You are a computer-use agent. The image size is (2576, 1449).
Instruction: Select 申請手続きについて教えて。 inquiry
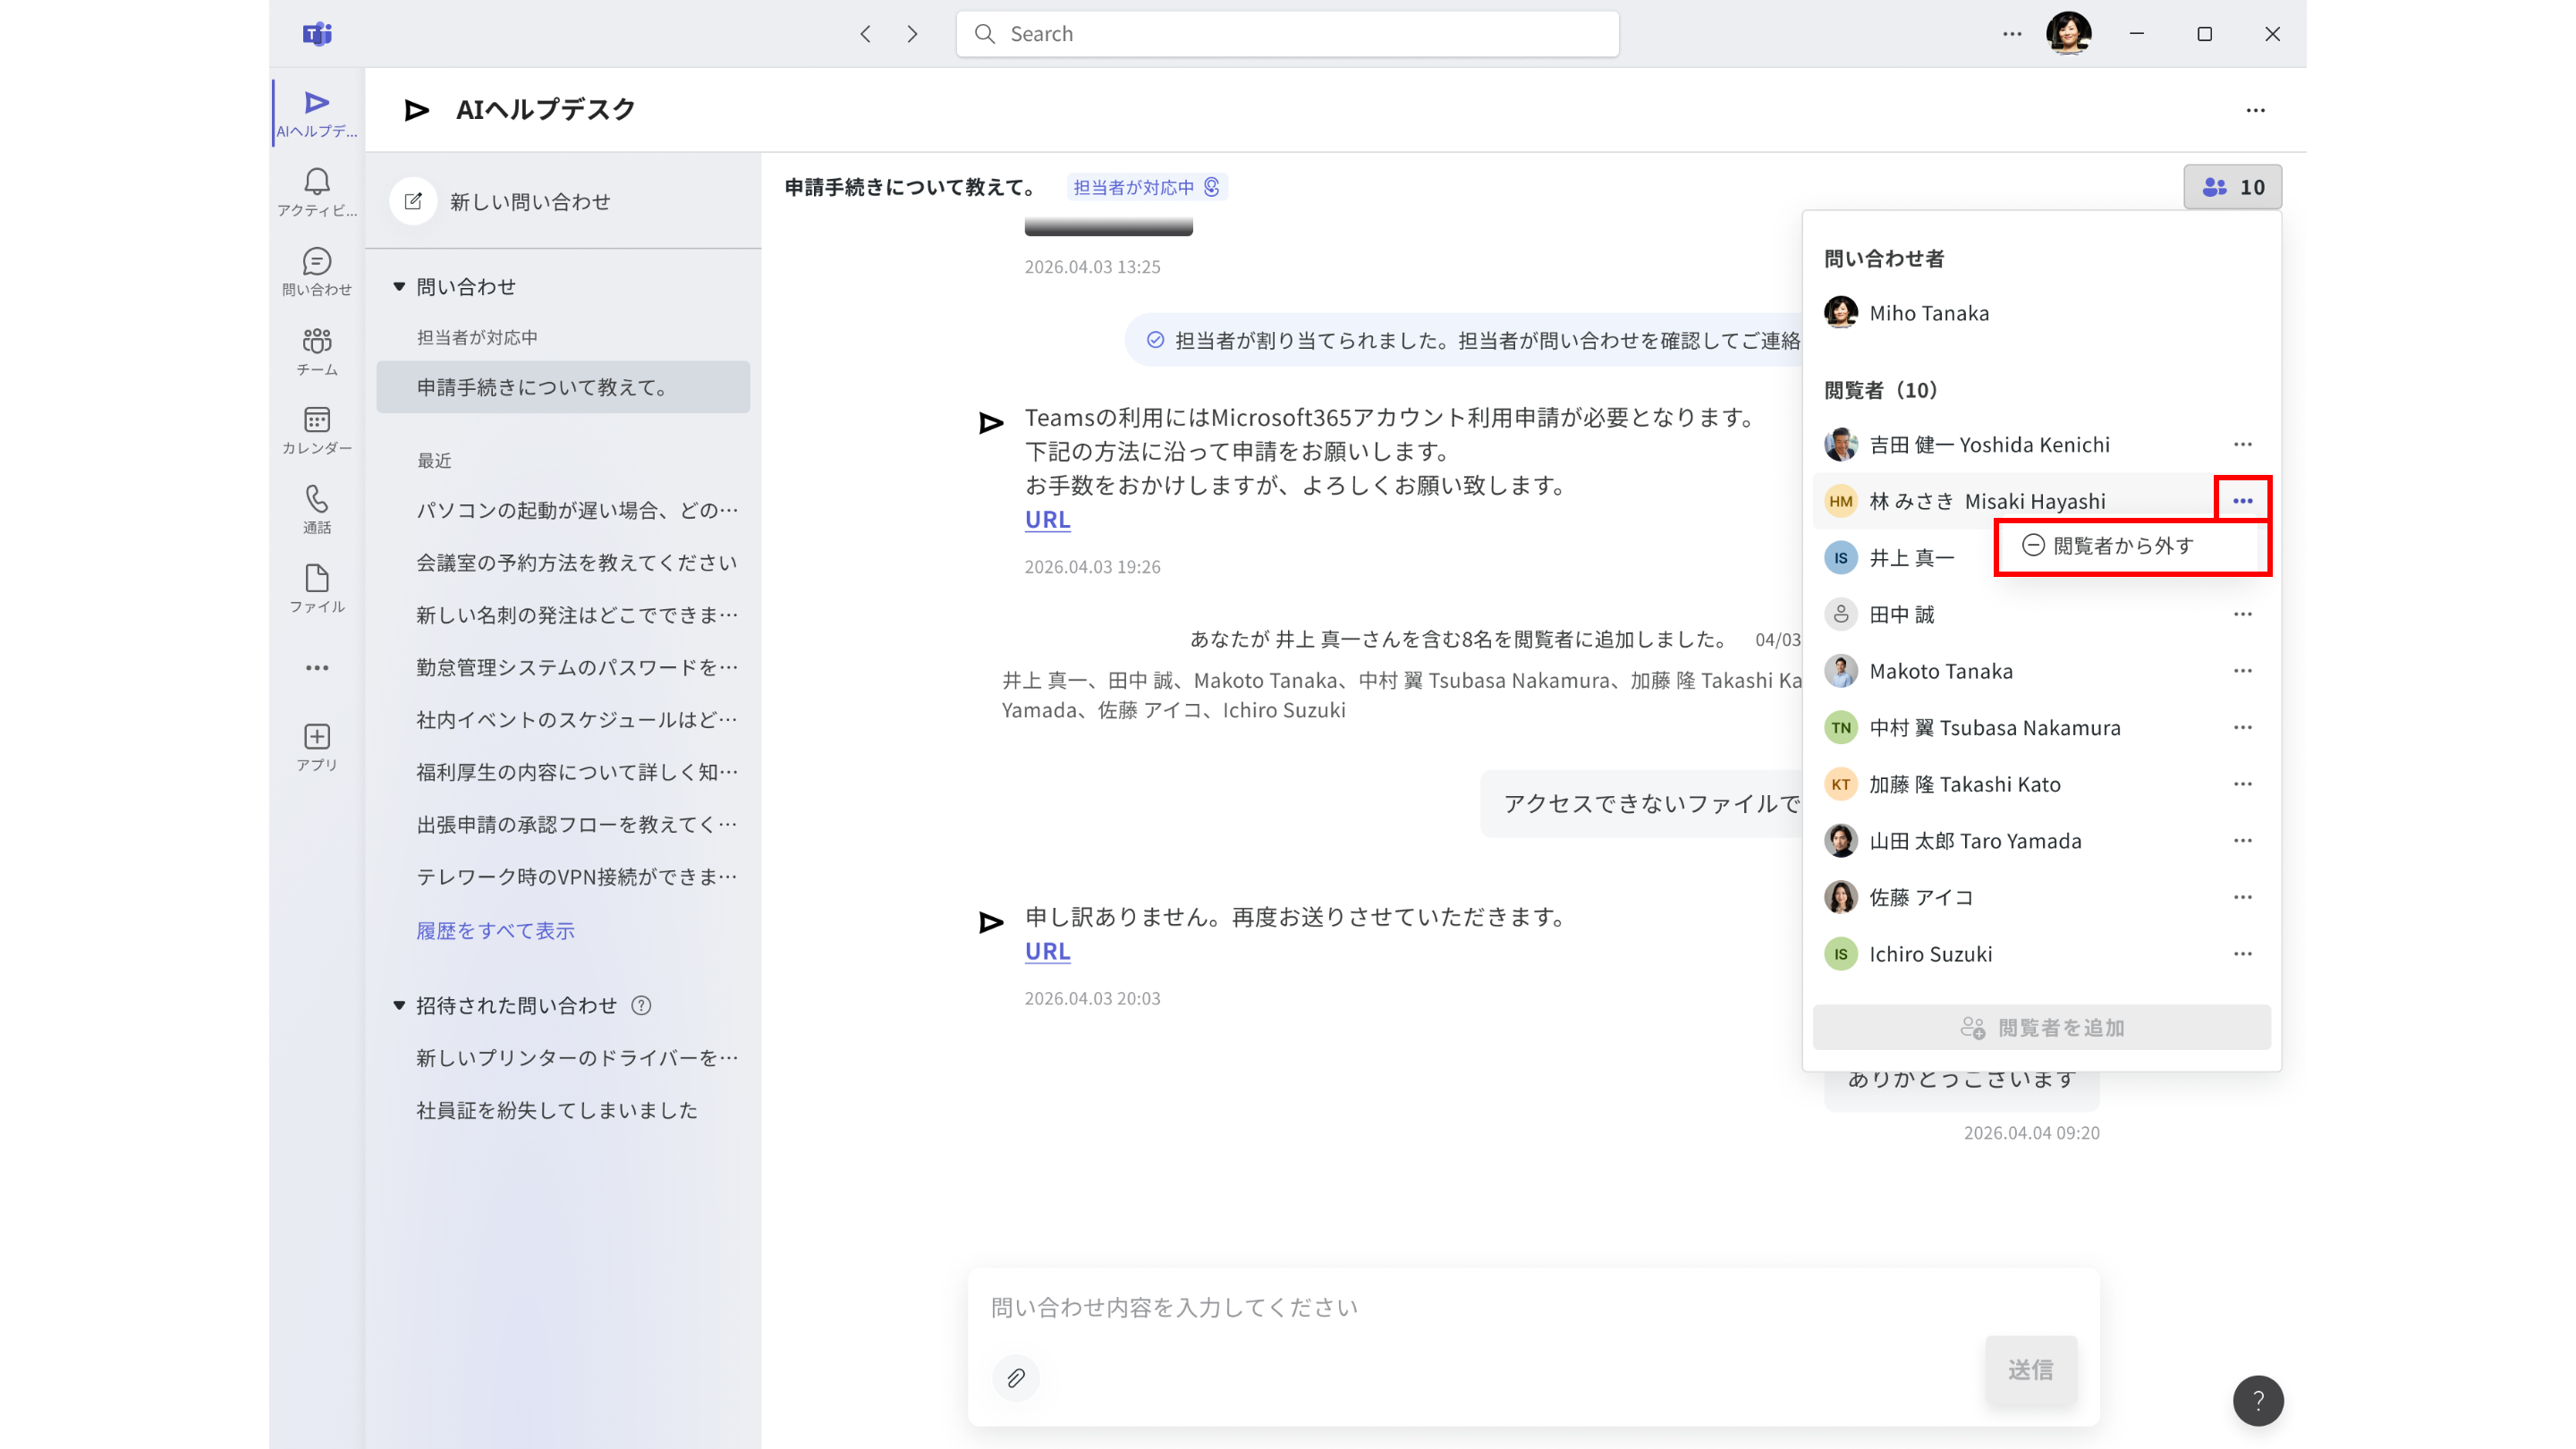[x=563, y=387]
